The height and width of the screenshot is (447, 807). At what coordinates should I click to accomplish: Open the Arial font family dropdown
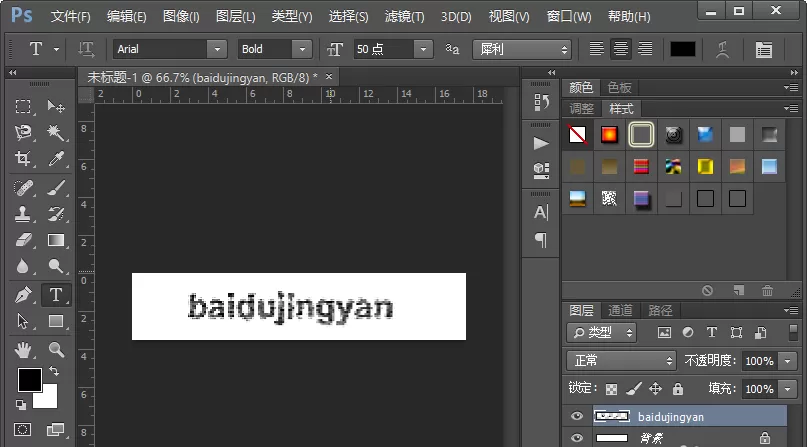(217, 49)
